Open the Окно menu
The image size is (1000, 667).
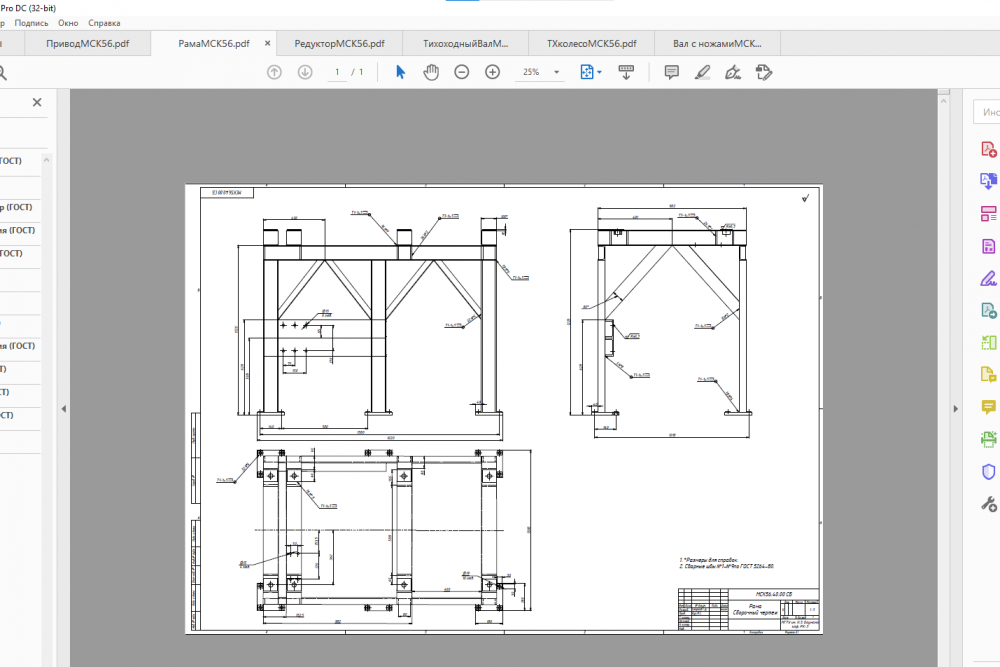(x=68, y=22)
